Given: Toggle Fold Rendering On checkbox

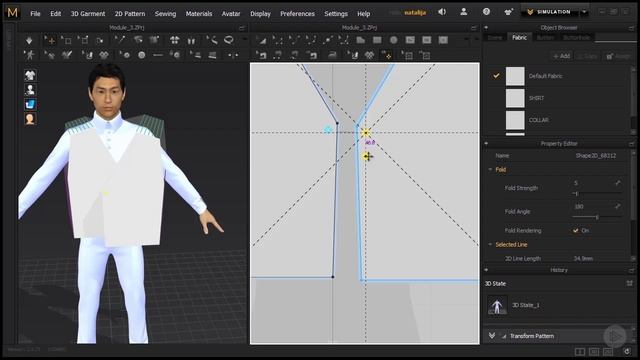Looking at the screenshot, I should point(576,231).
